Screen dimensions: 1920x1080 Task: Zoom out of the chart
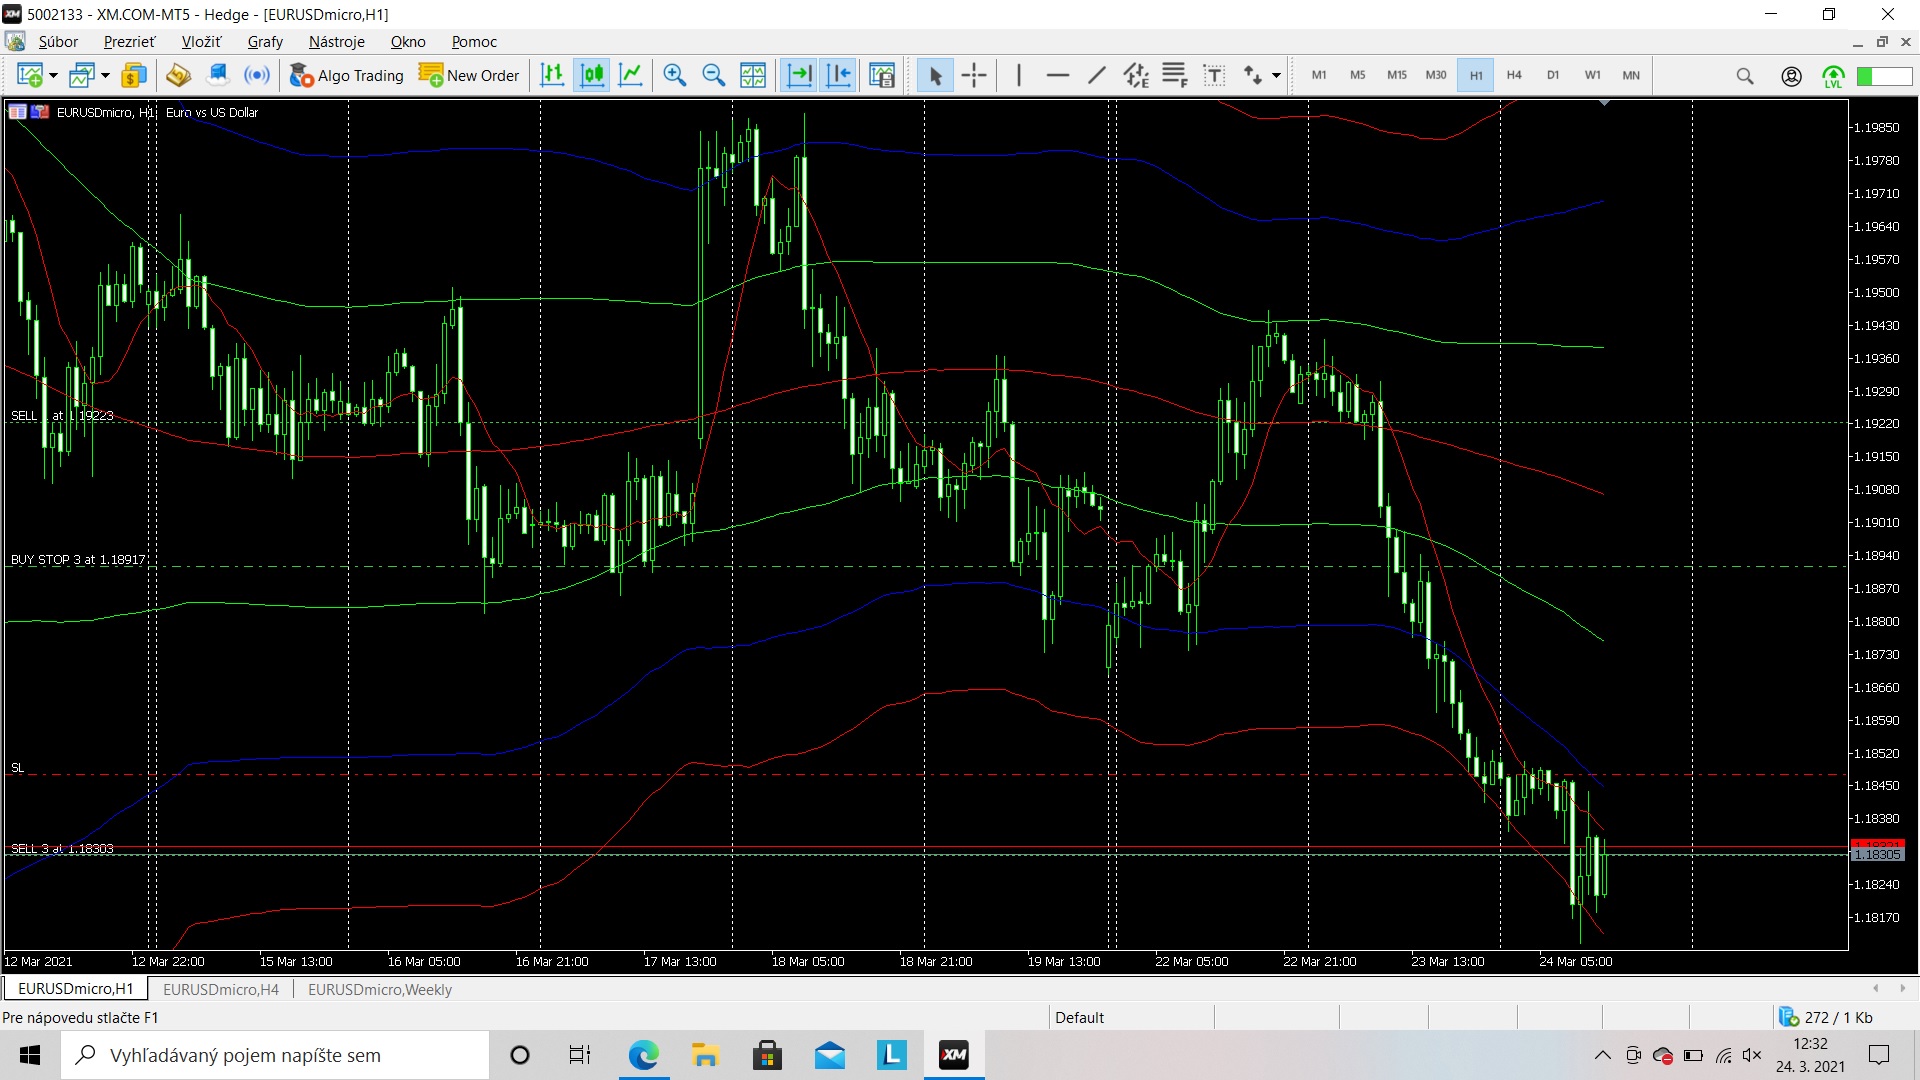(713, 75)
